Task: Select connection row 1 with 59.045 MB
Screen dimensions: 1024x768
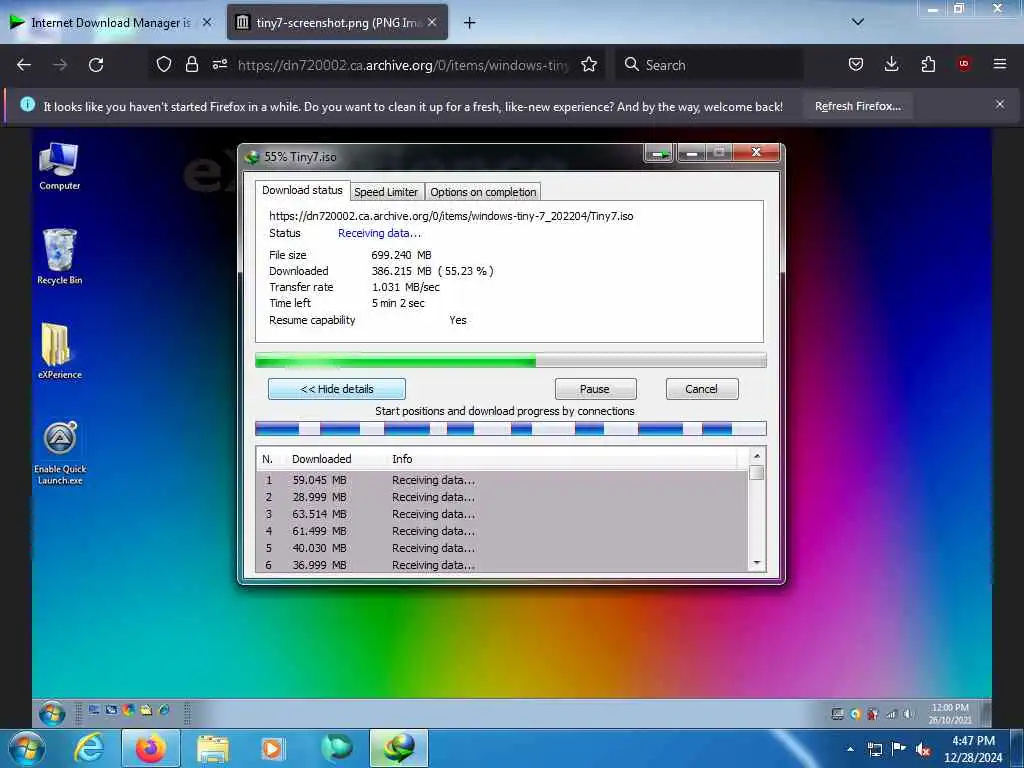Action: (x=502, y=480)
